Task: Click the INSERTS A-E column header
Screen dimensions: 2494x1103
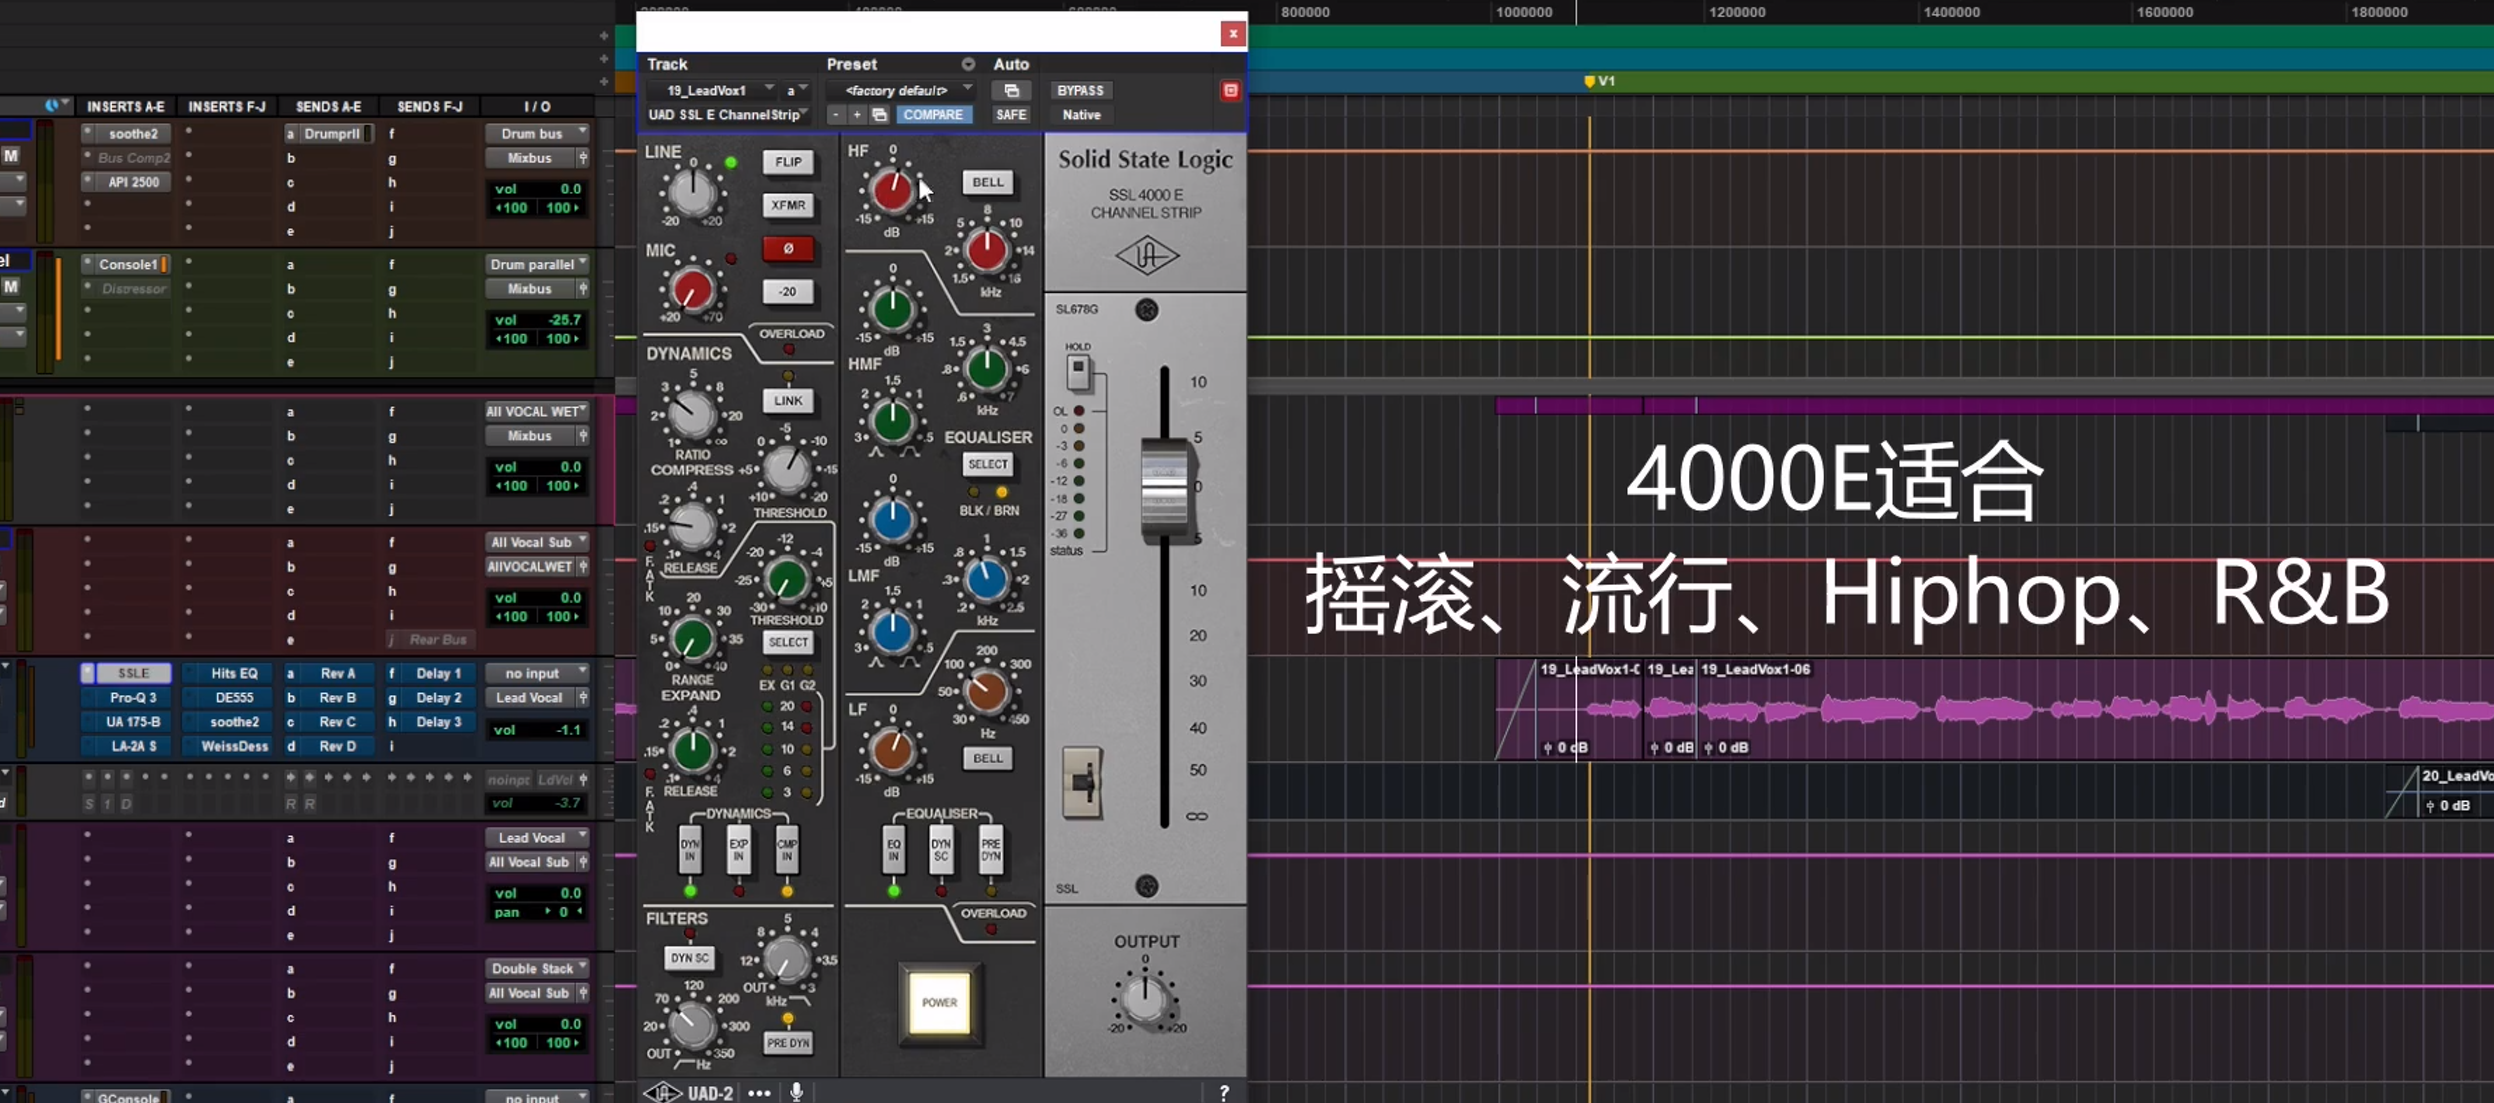Action: pos(126,106)
